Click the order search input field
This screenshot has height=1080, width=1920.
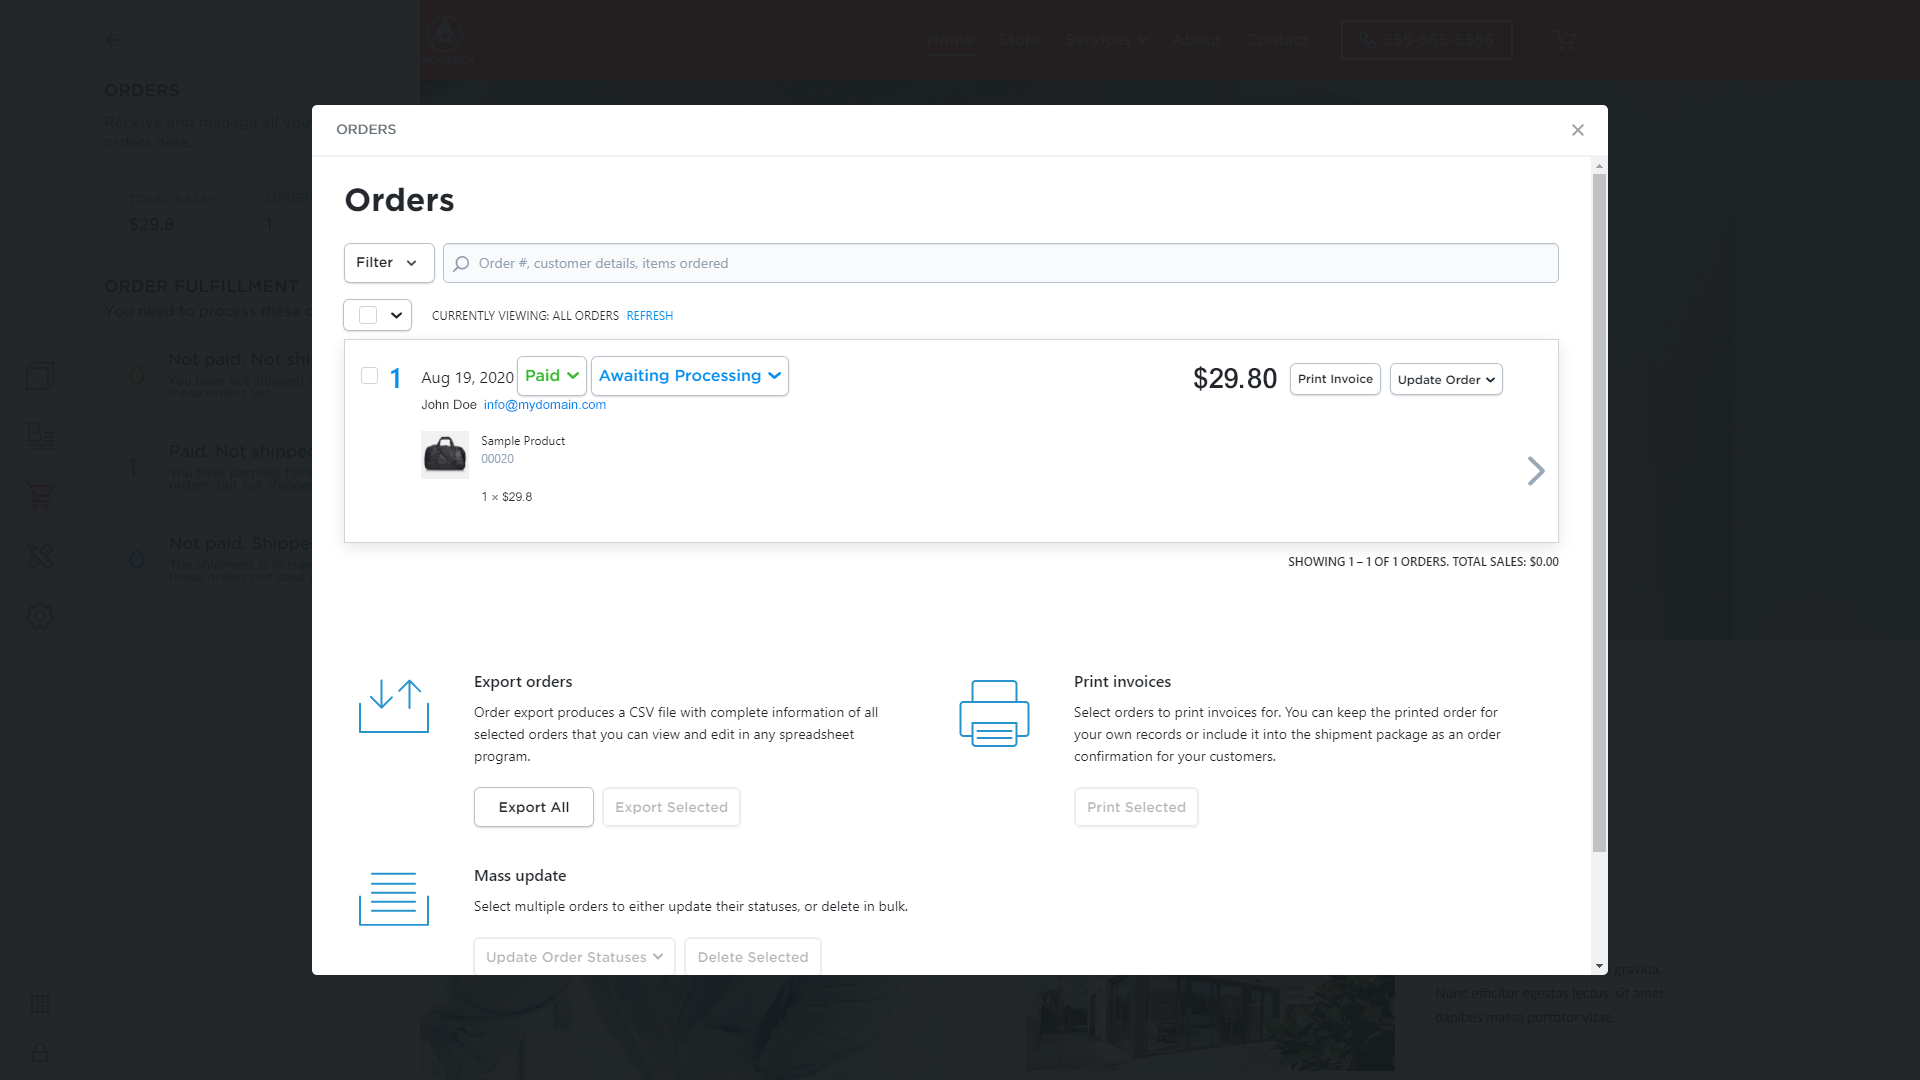[1000, 263]
